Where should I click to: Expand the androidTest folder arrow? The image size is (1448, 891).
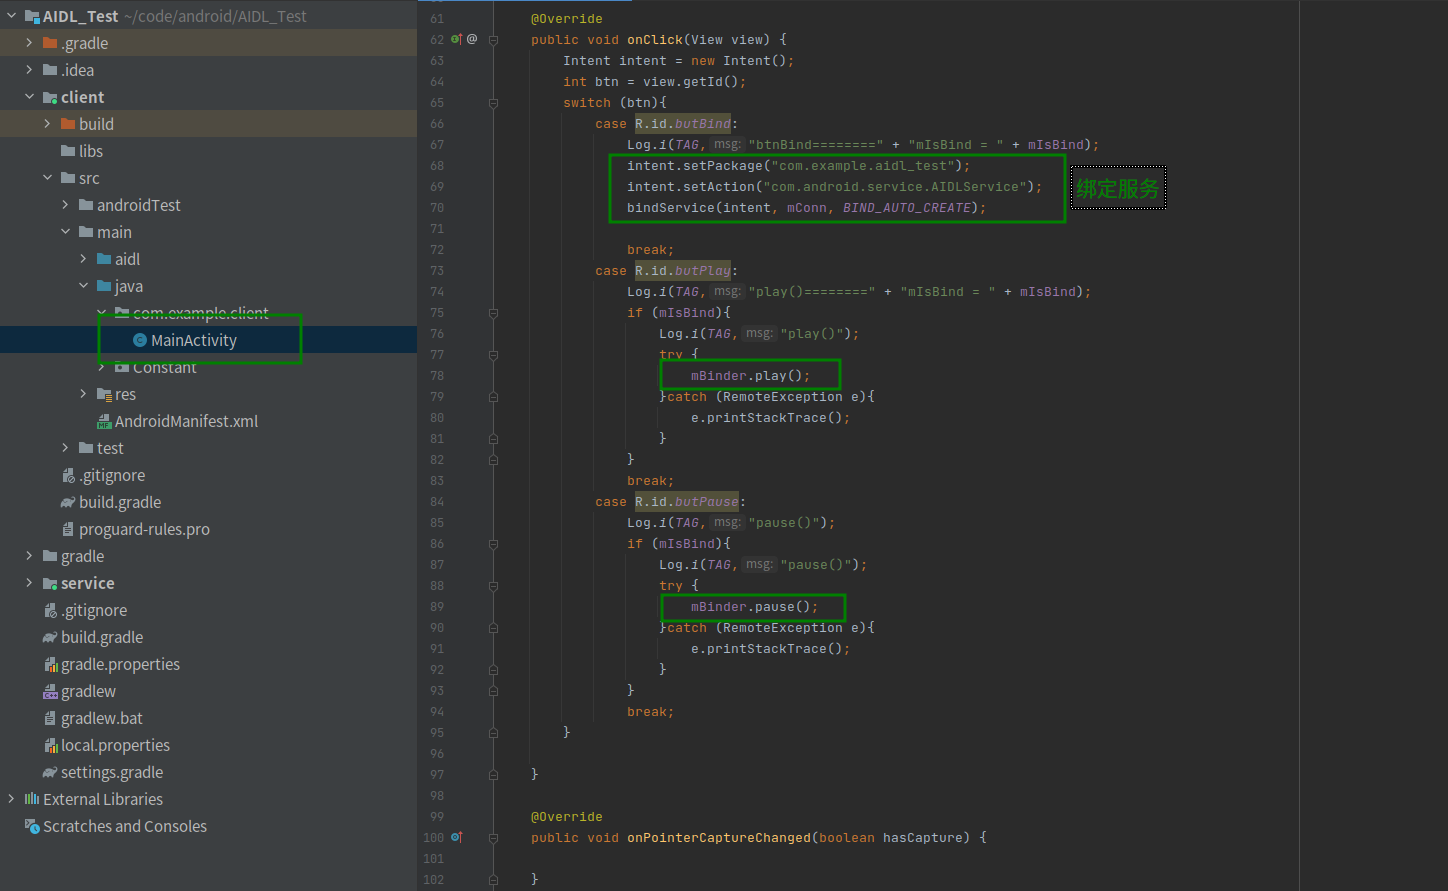[x=65, y=205]
